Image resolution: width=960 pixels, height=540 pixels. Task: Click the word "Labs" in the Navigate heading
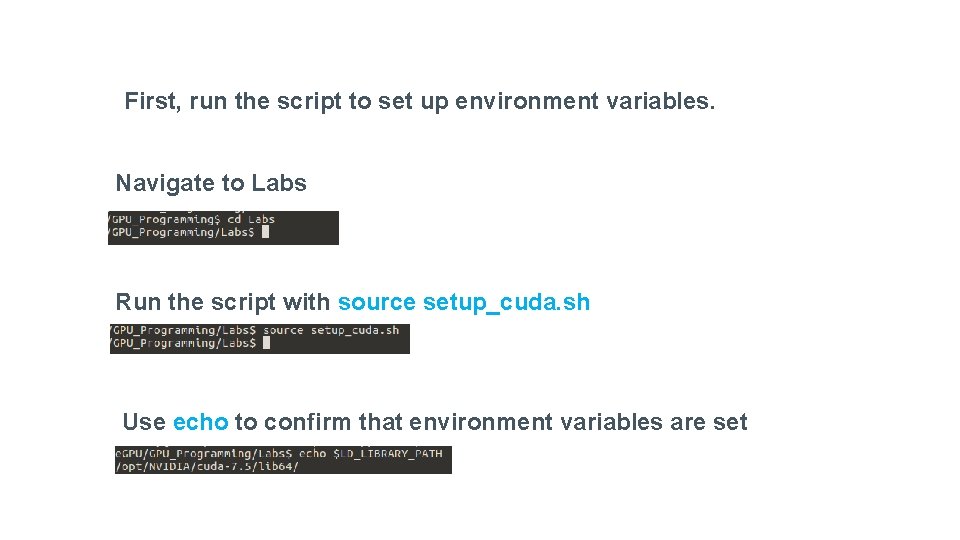pos(279,183)
